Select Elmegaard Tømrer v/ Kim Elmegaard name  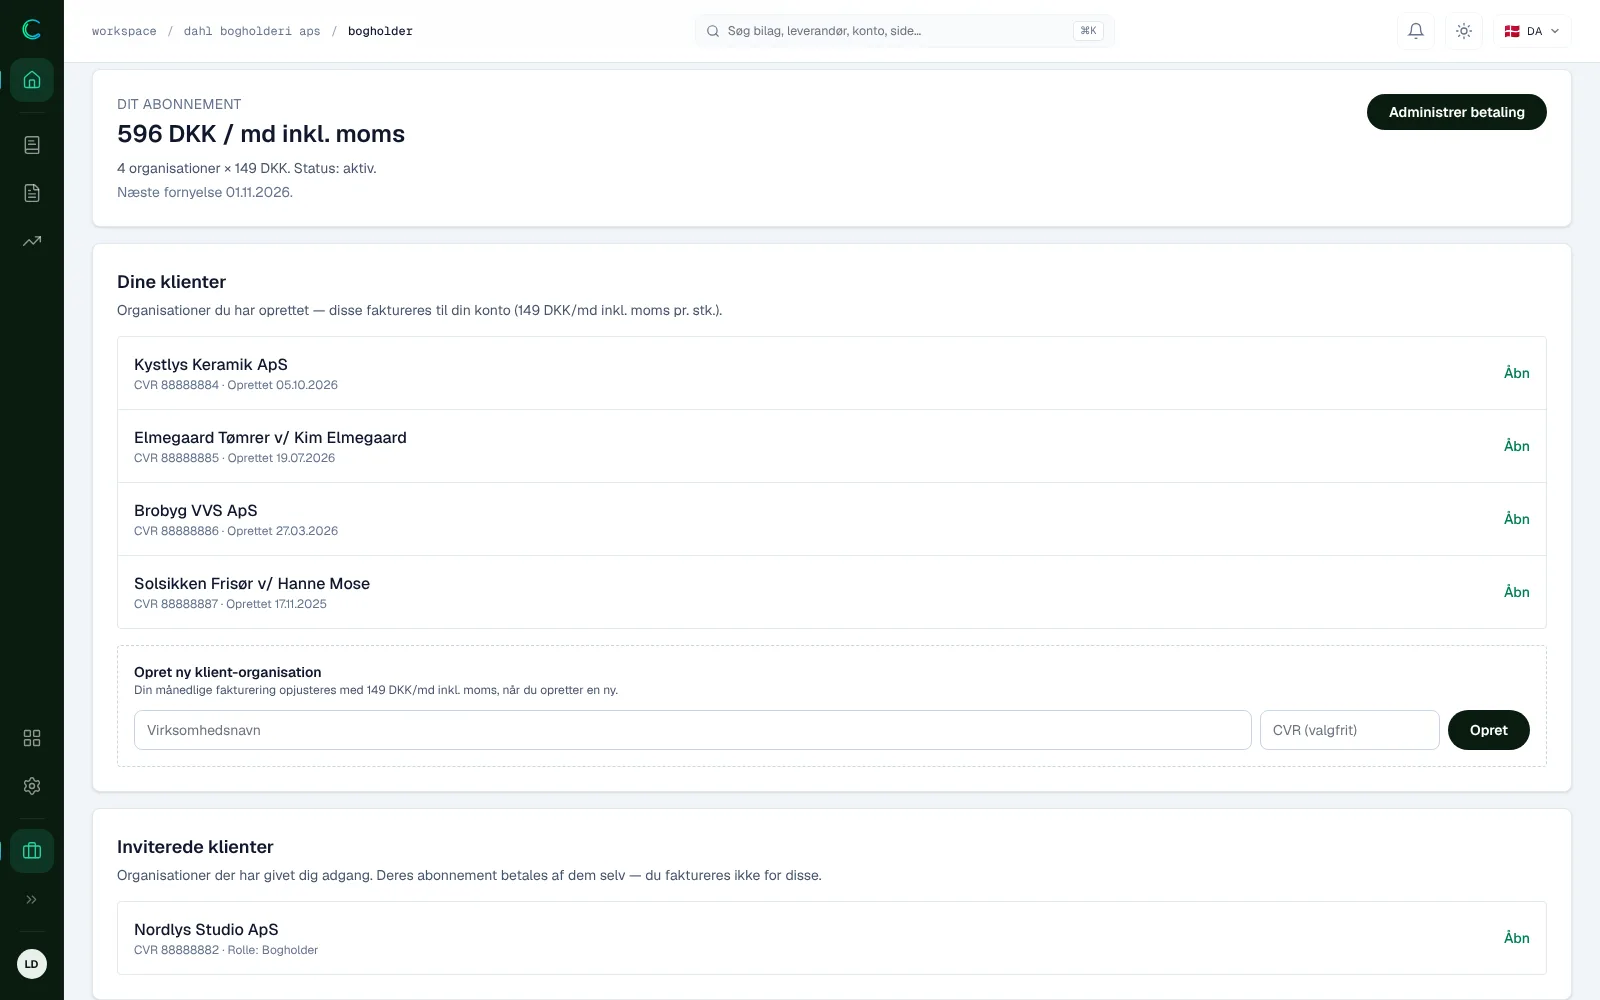[x=270, y=438]
